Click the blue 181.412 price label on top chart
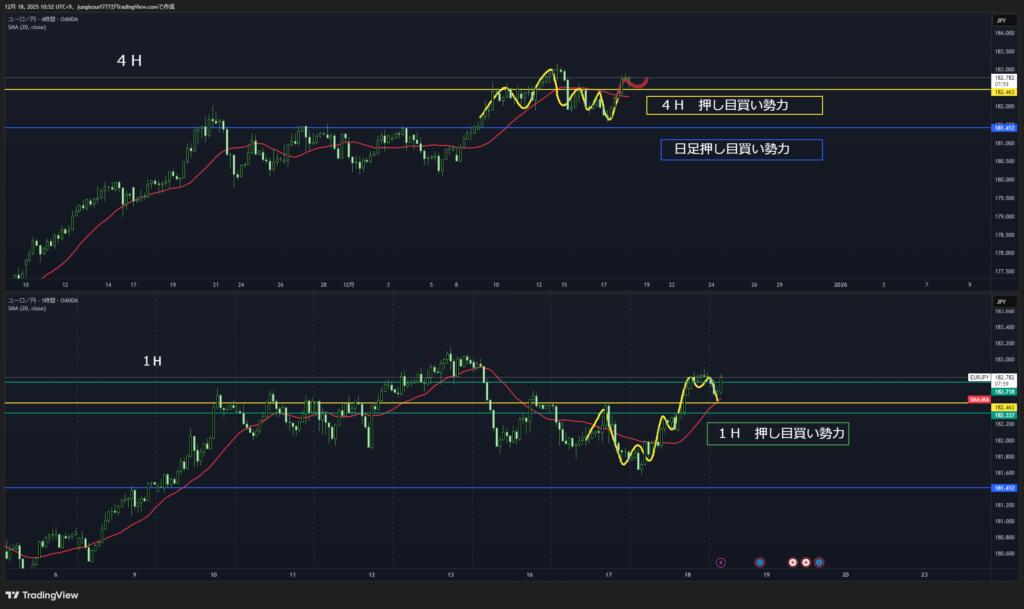 coord(1002,128)
